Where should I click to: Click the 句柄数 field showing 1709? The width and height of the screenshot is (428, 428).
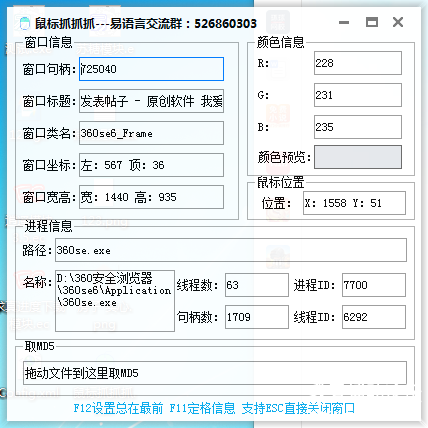(257, 317)
